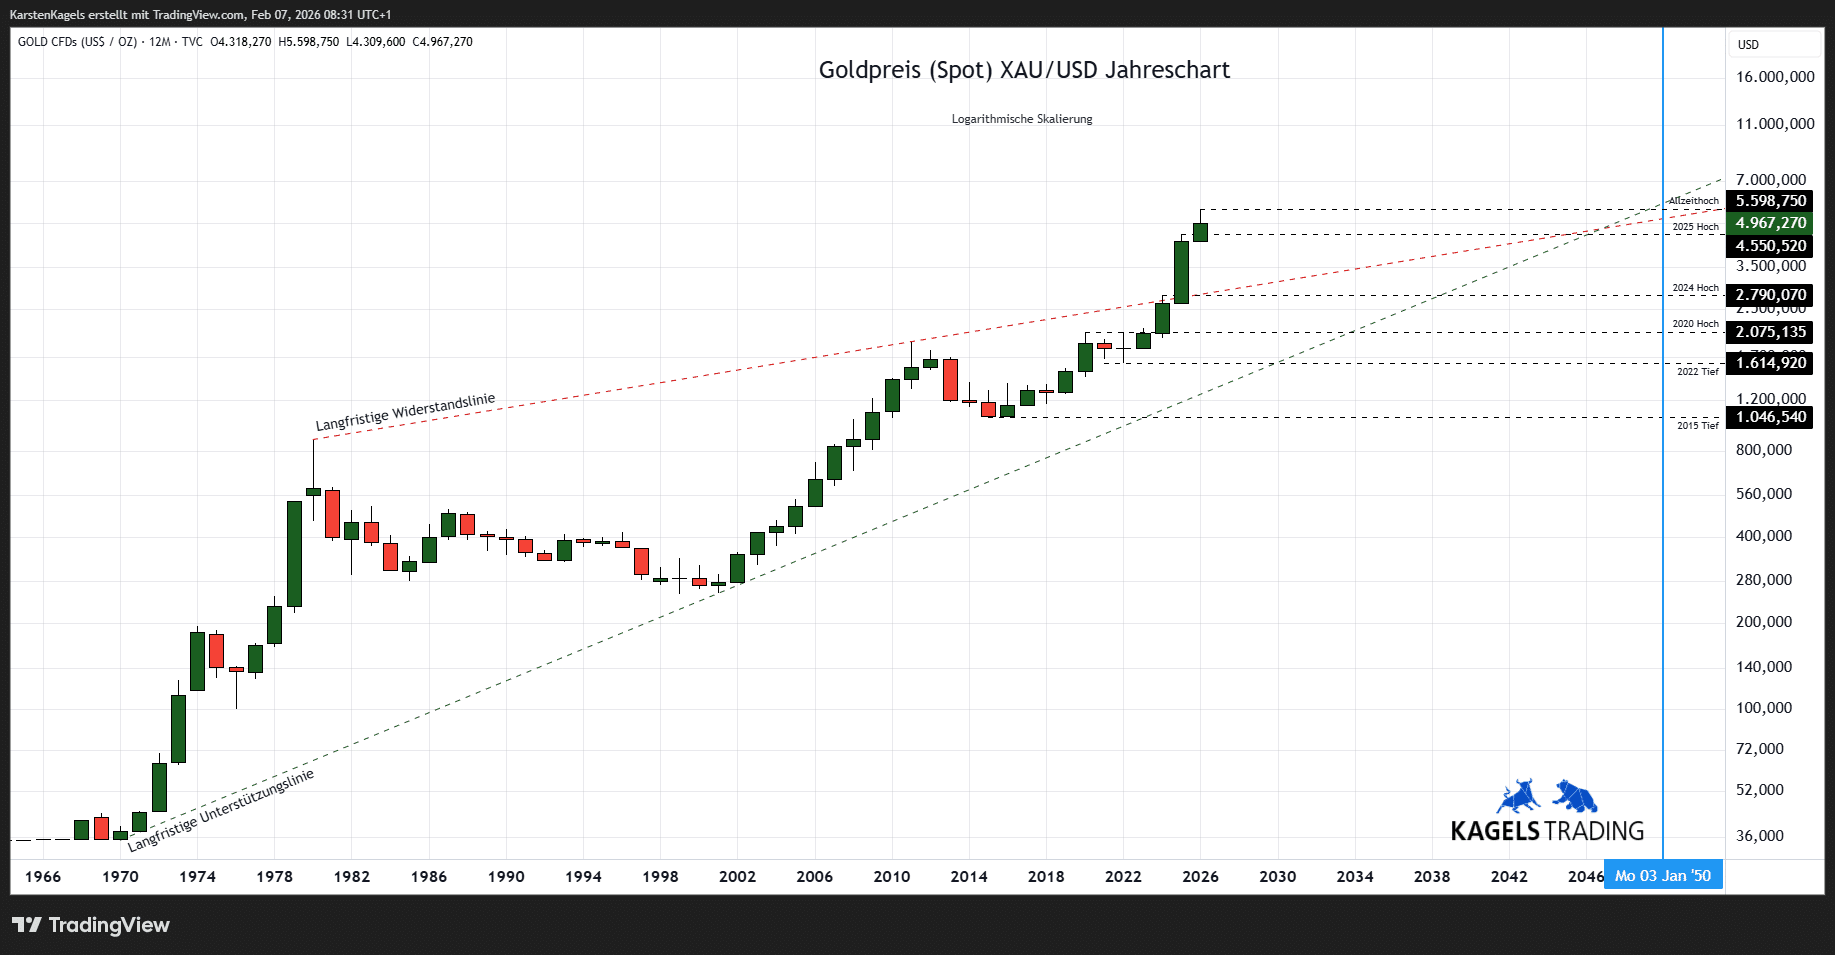Click the 2.790,070 price label on axis

coord(1770,295)
